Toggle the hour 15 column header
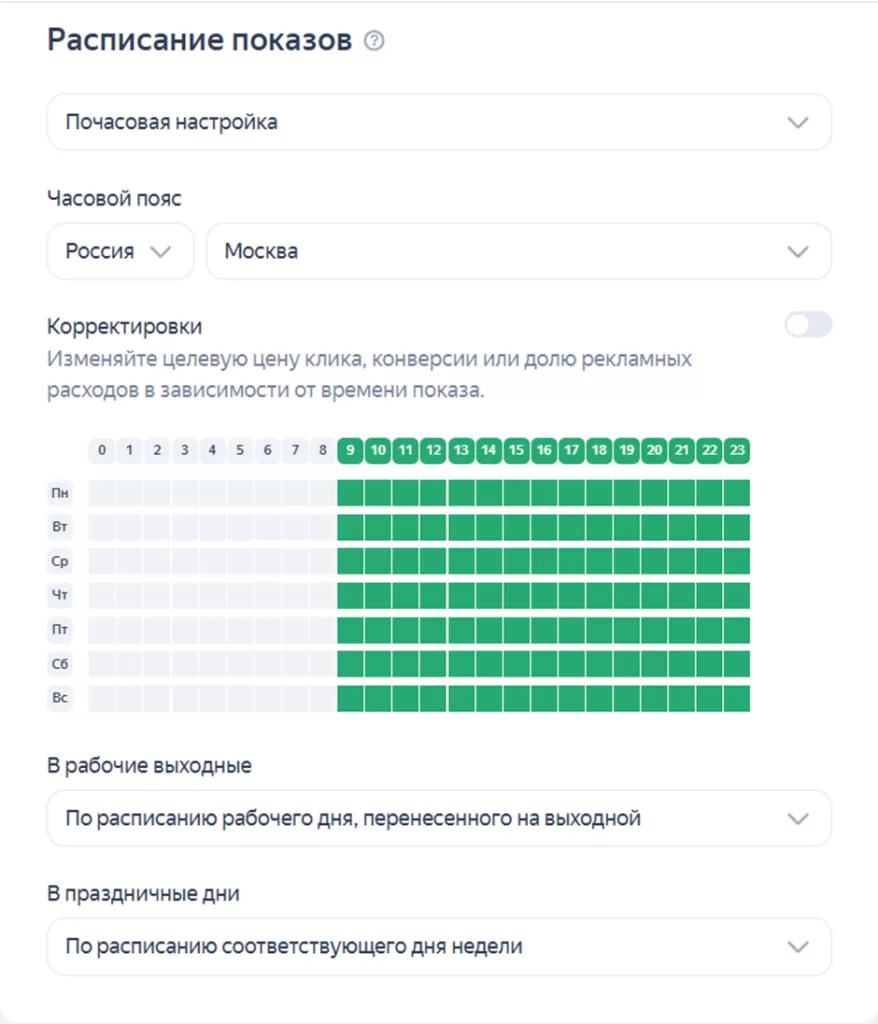This screenshot has height=1024, width=878. pyautogui.click(x=517, y=451)
